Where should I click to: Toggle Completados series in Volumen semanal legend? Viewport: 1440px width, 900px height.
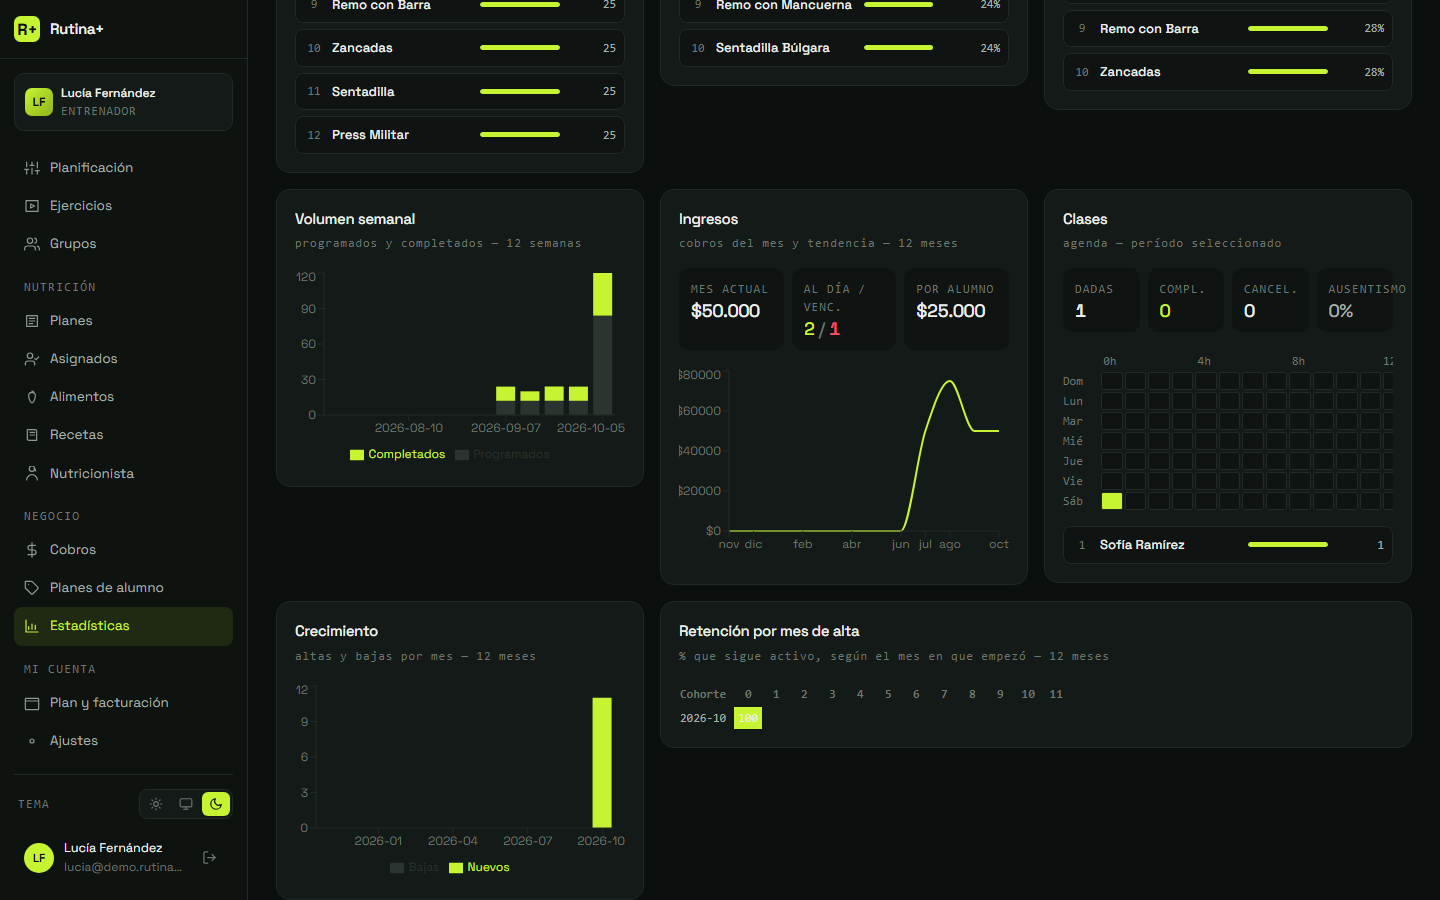coord(398,454)
